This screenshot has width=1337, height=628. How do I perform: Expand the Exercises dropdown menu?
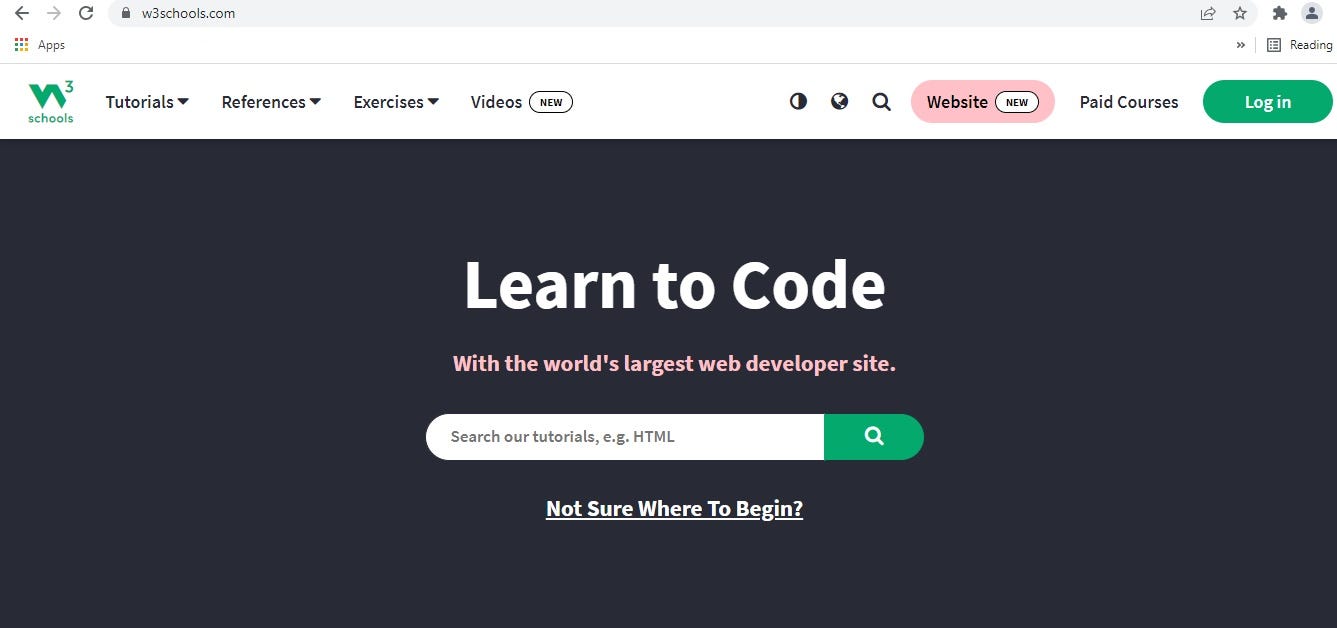(396, 102)
